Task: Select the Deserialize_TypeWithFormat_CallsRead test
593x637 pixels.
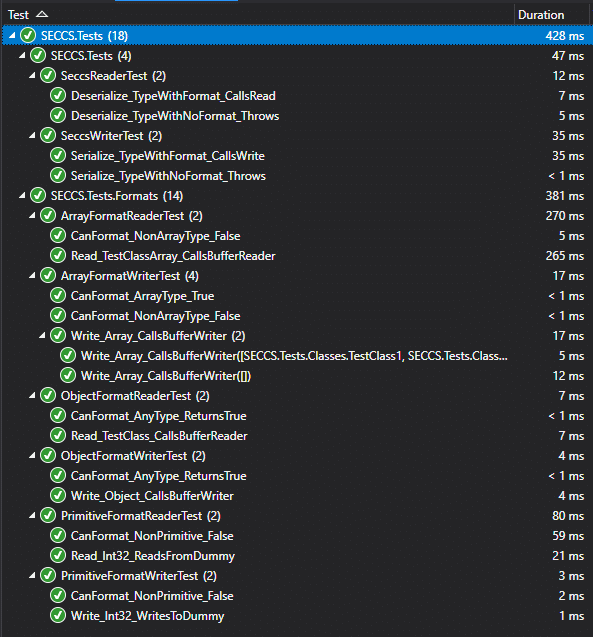Action: tap(173, 96)
